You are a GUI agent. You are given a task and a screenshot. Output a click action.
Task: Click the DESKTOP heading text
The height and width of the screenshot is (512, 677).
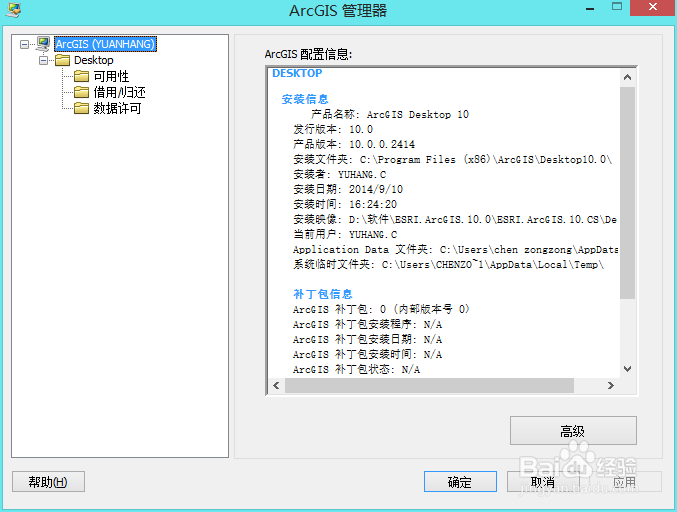point(297,73)
